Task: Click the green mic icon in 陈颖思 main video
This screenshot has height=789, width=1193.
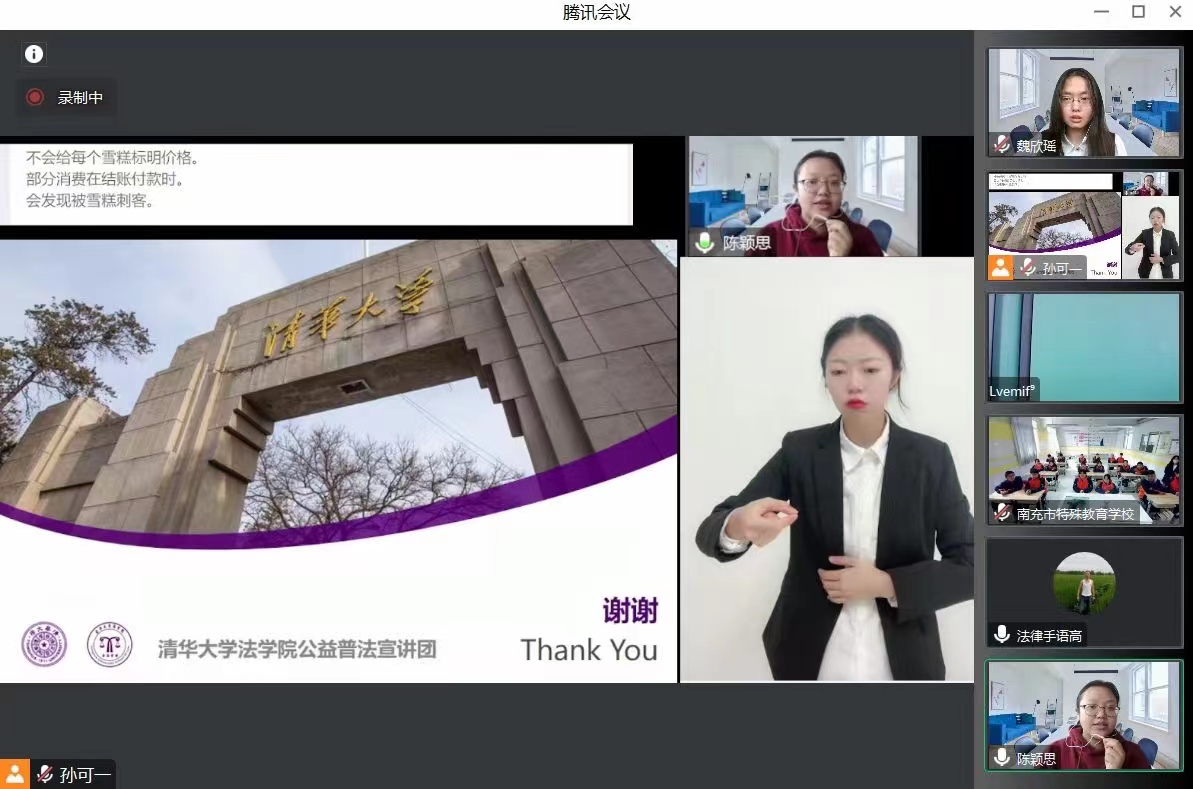Action: (x=707, y=242)
